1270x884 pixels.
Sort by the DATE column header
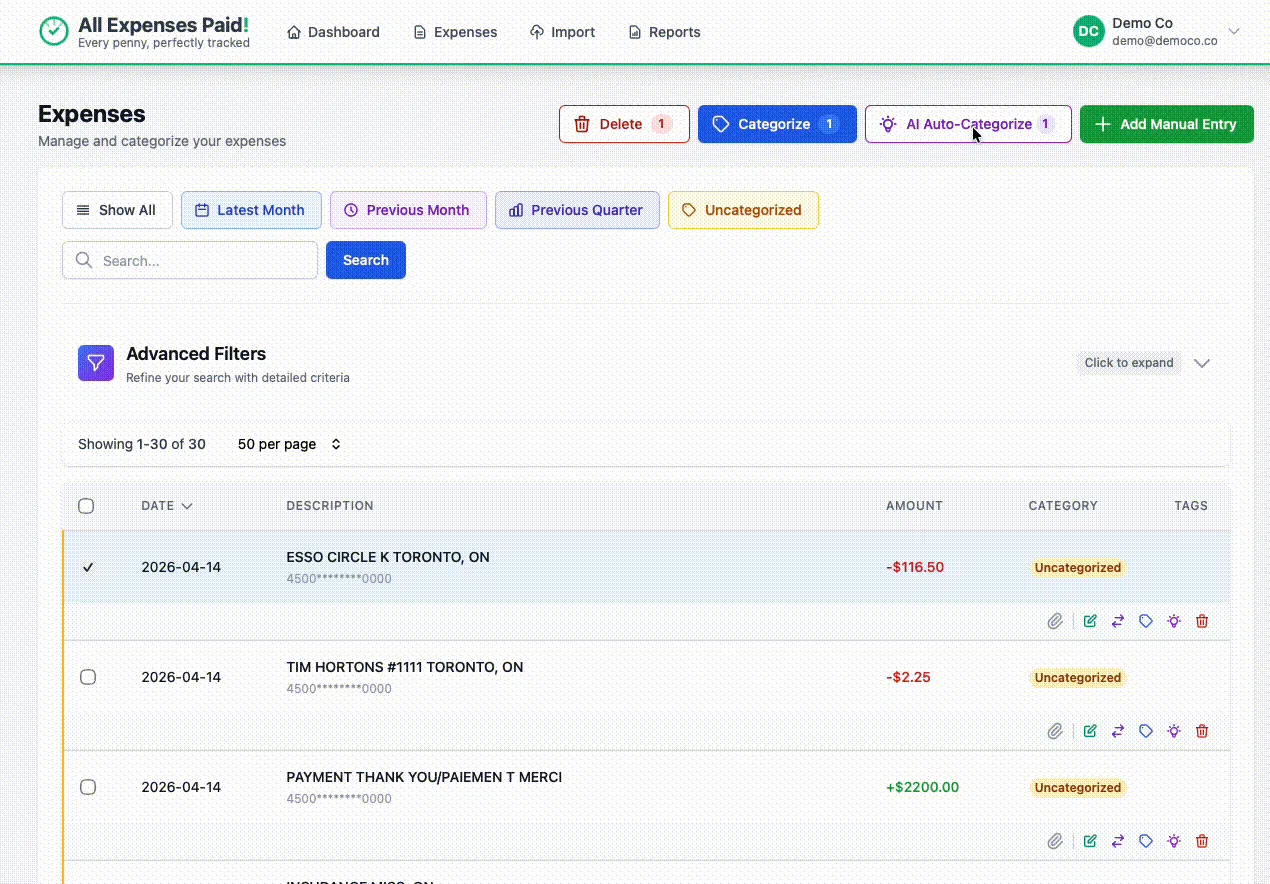click(167, 506)
